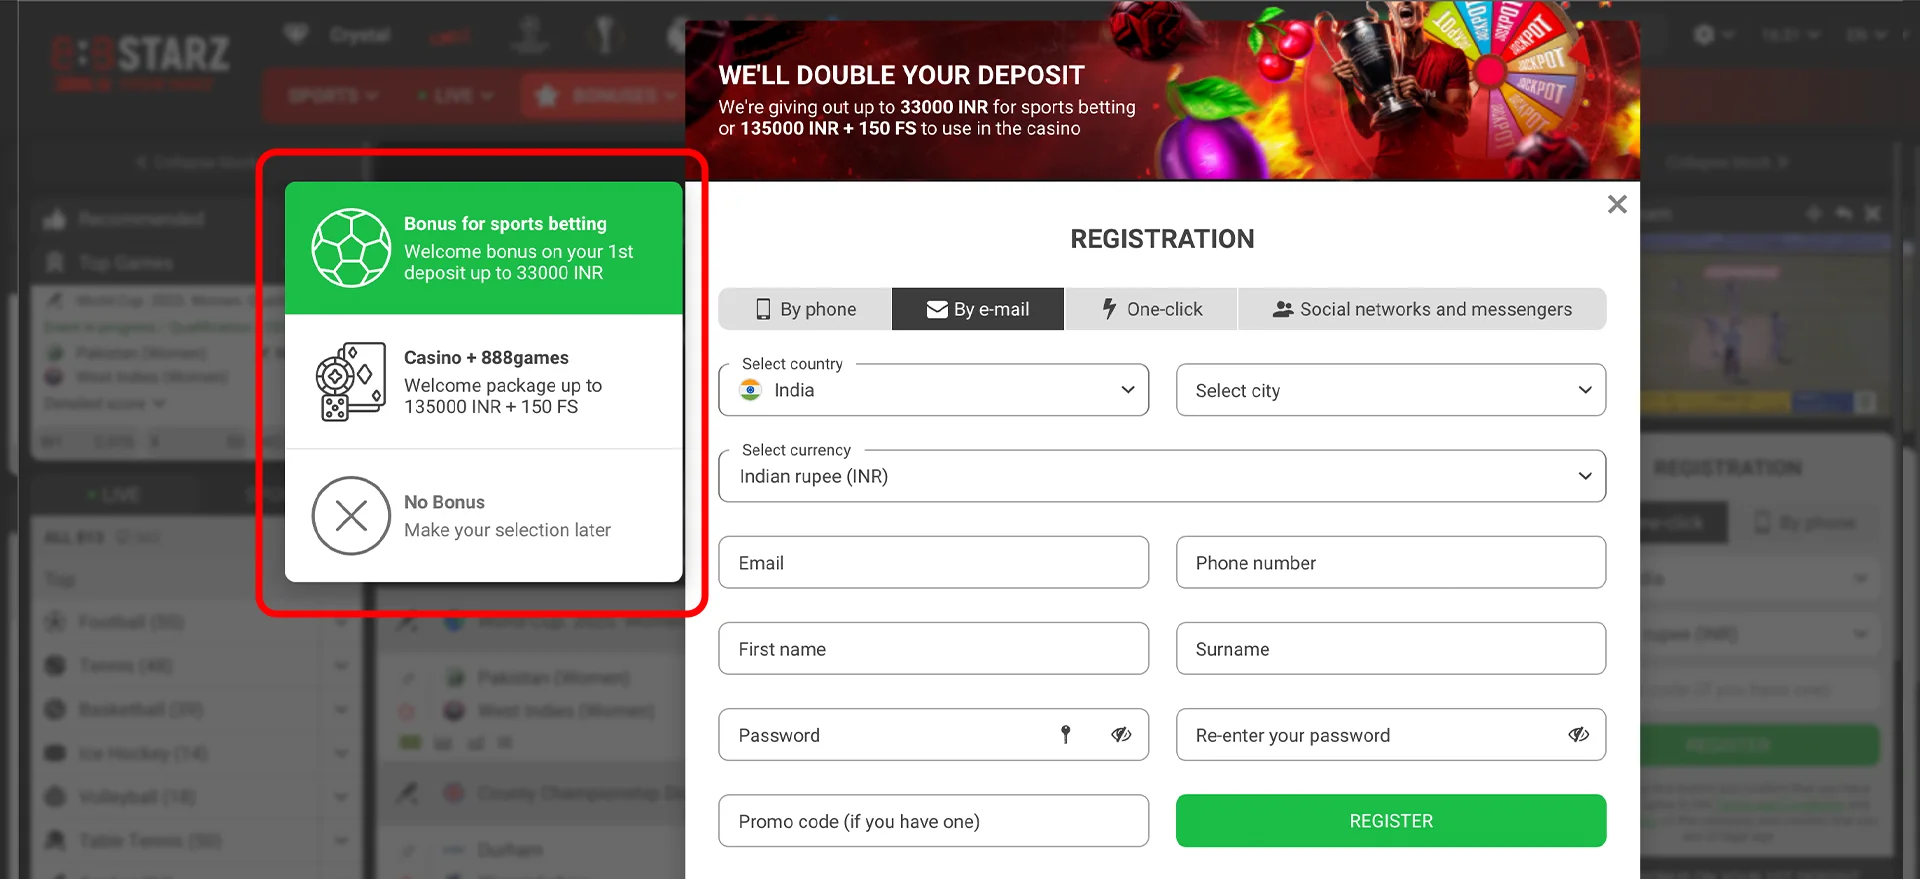Click the promo code input field
The image size is (1920, 879).
click(932, 820)
